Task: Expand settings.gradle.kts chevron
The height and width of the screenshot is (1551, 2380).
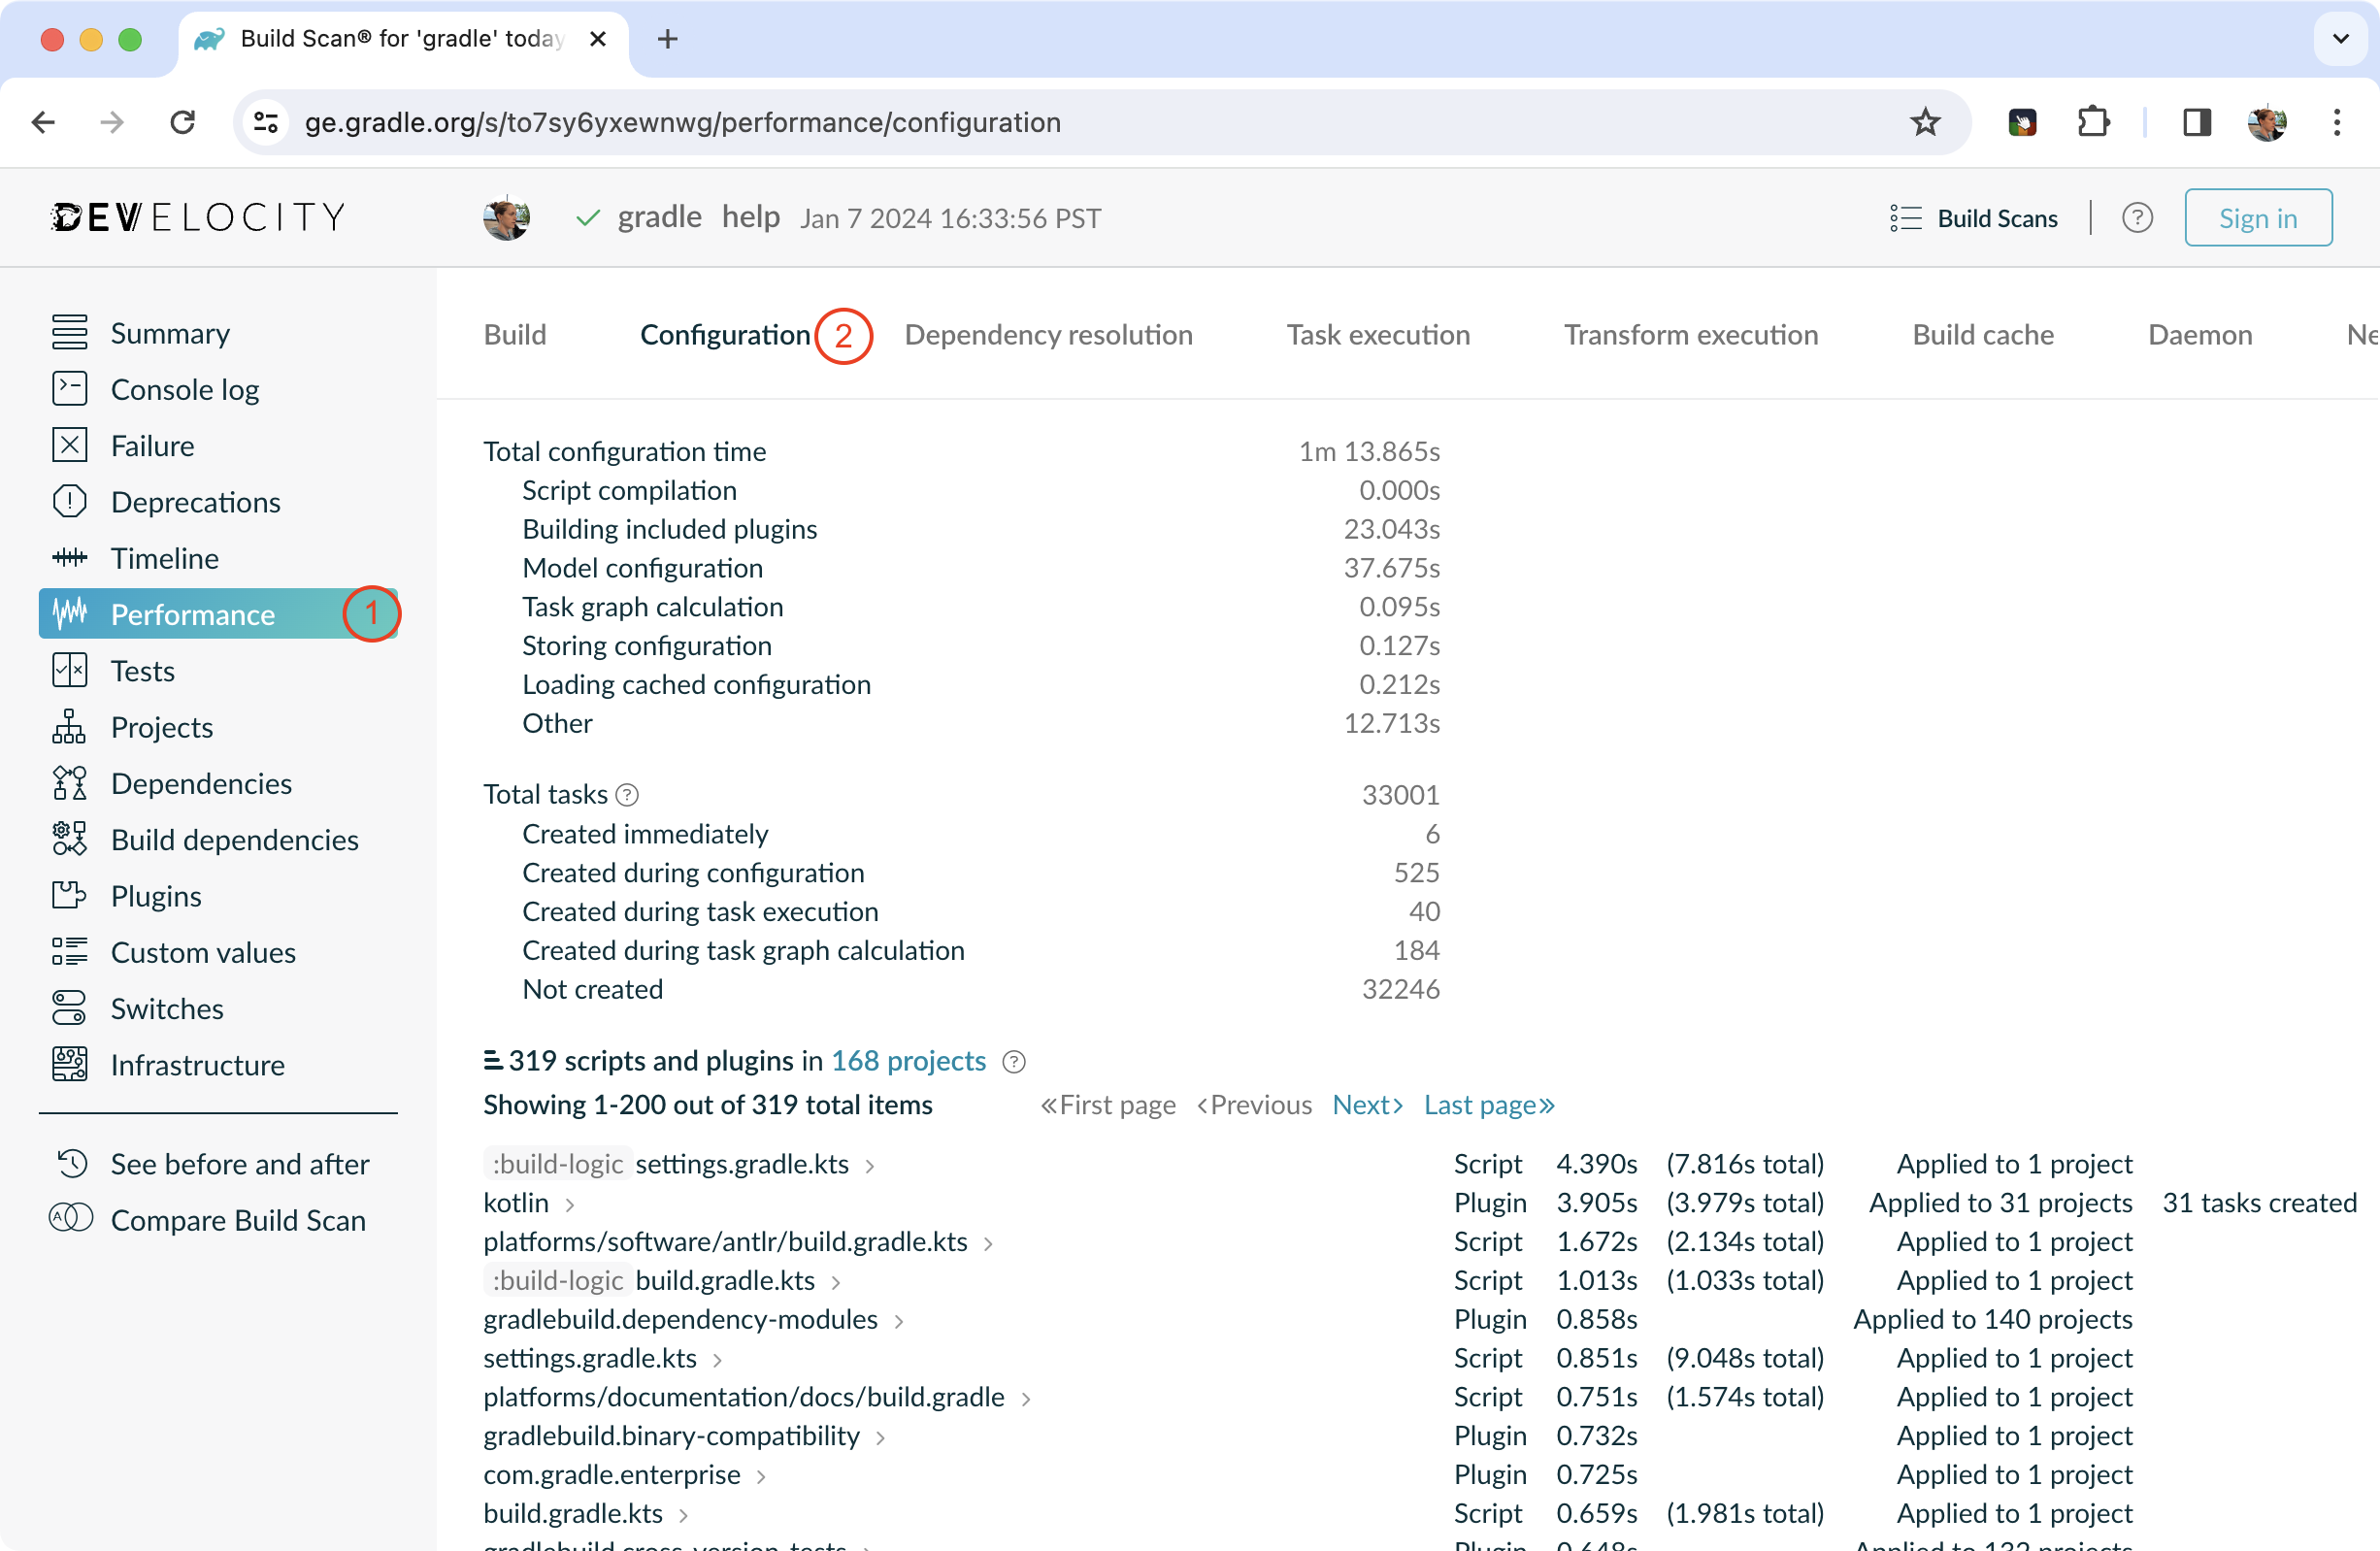Action: (x=717, y=1361)
